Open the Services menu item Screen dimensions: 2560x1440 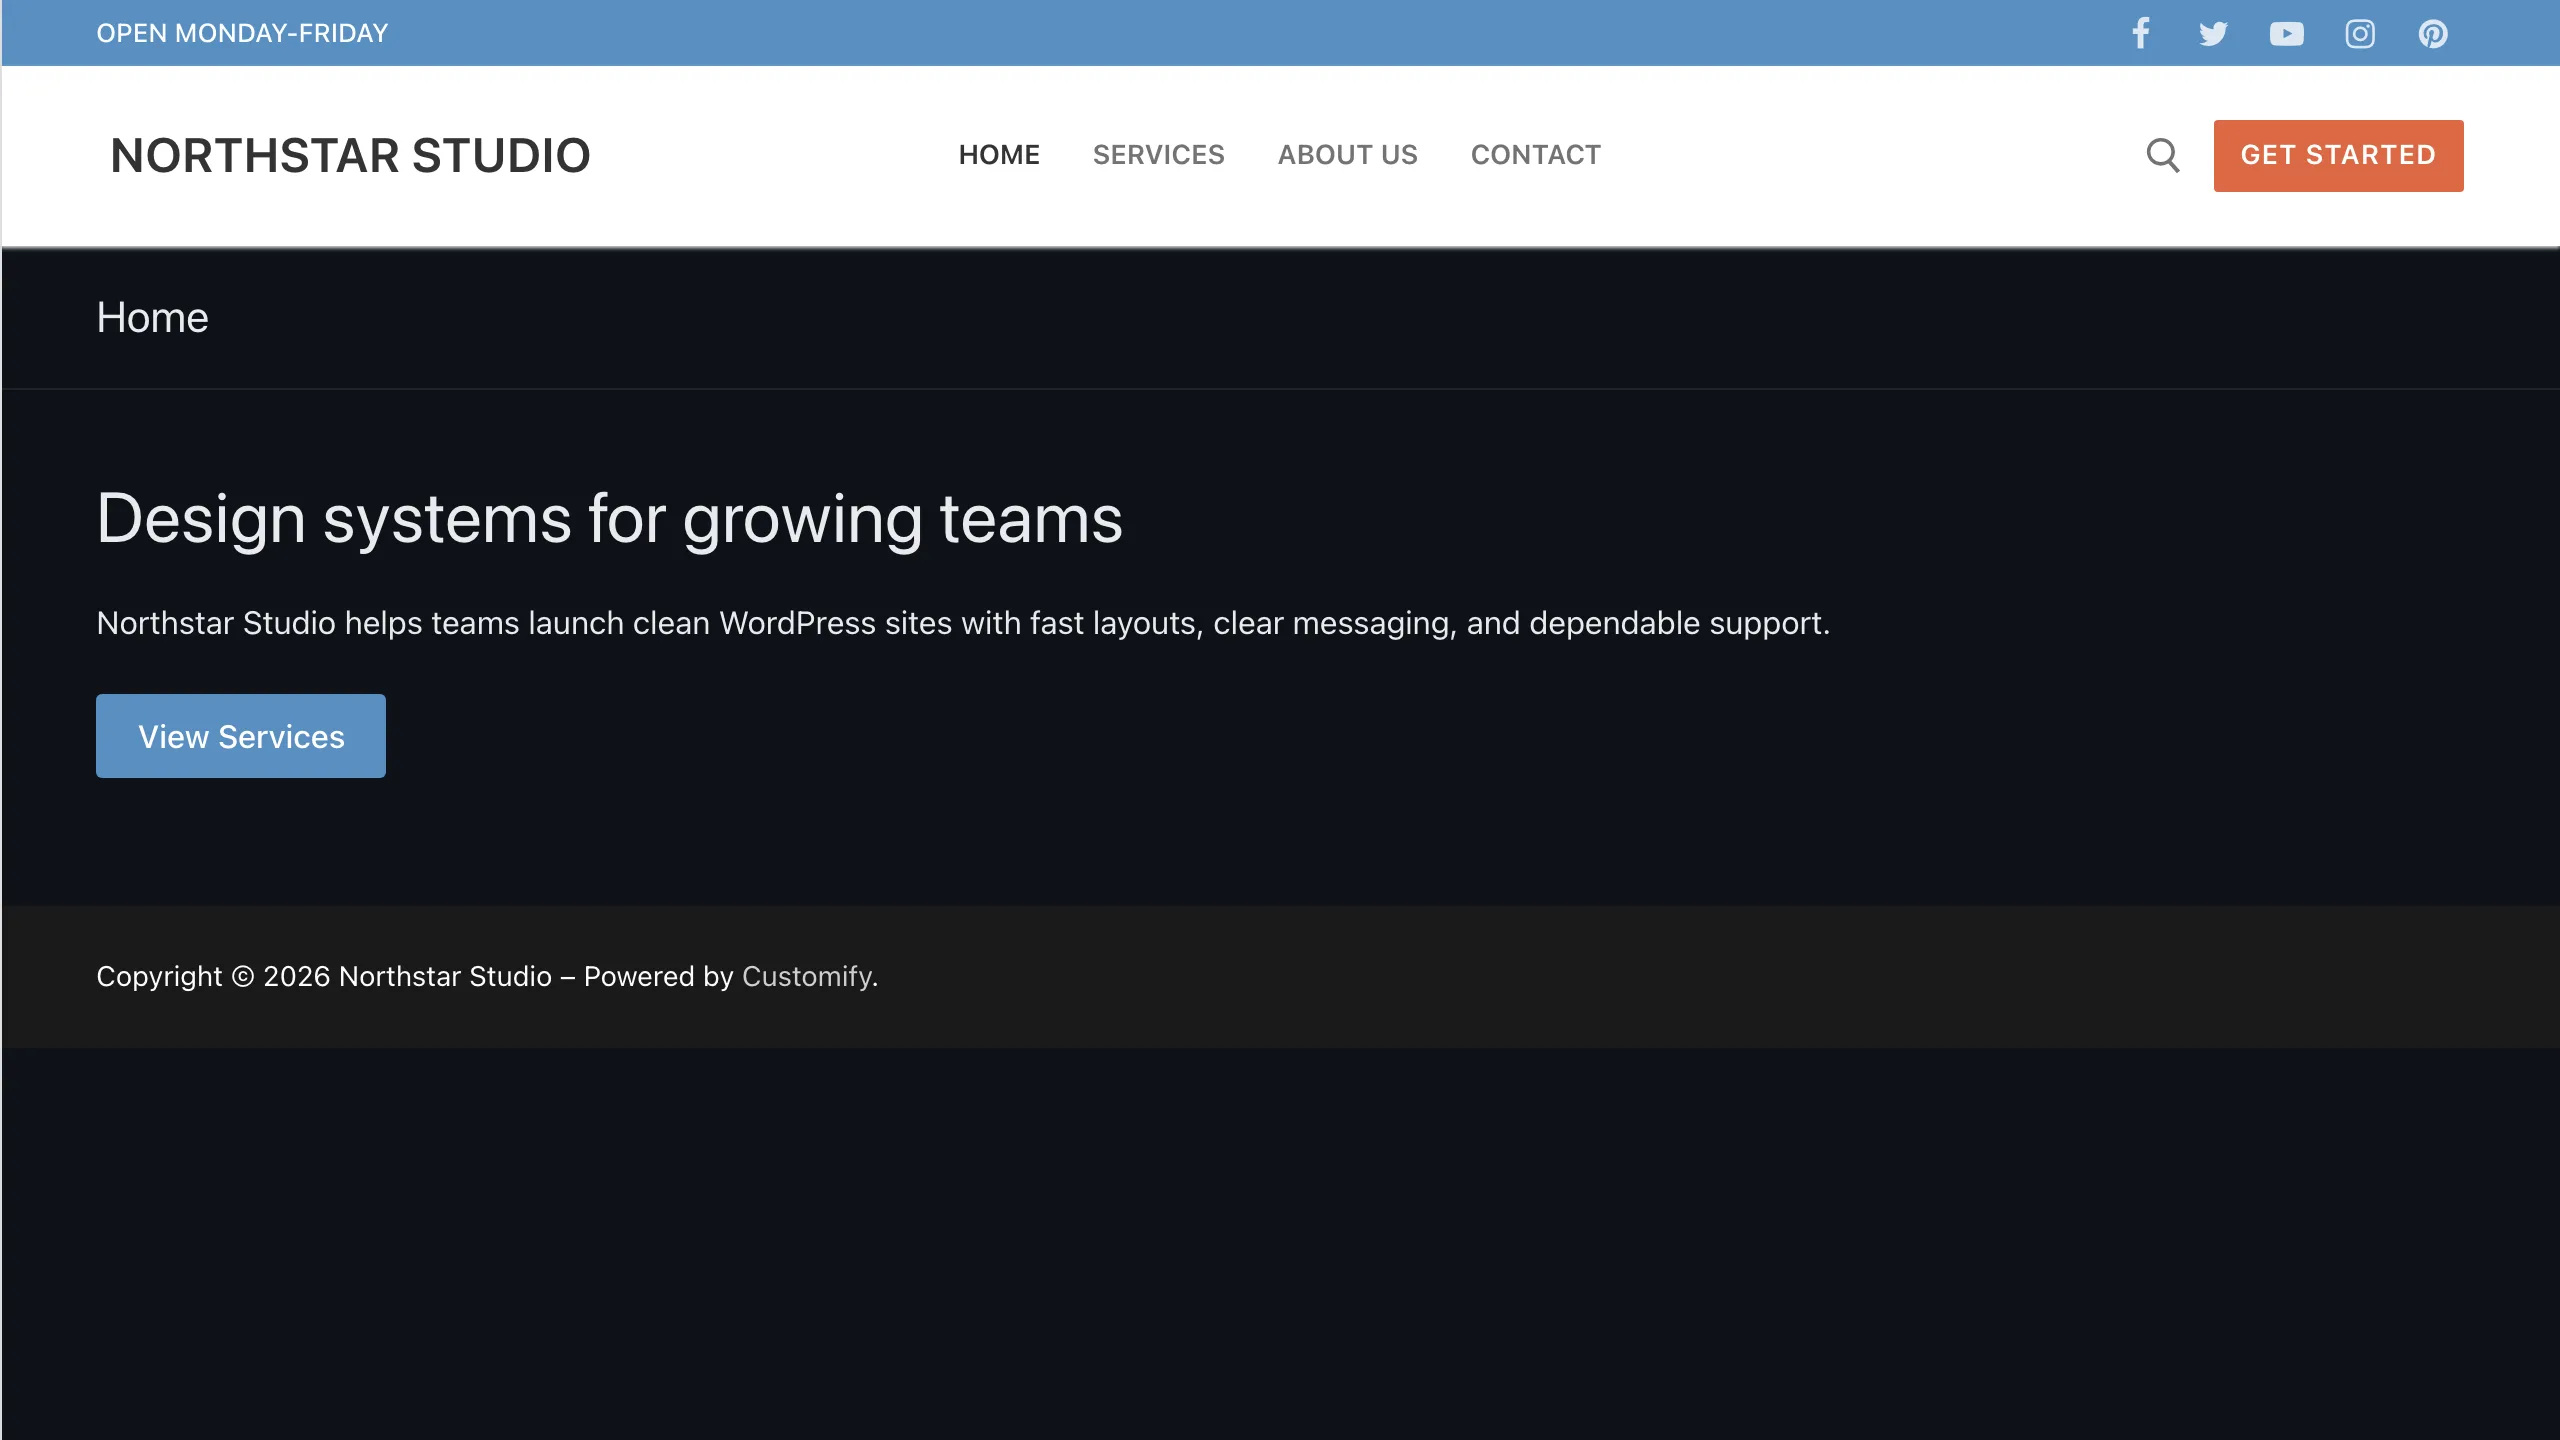pyautogui.click(x=1158, y=155)
